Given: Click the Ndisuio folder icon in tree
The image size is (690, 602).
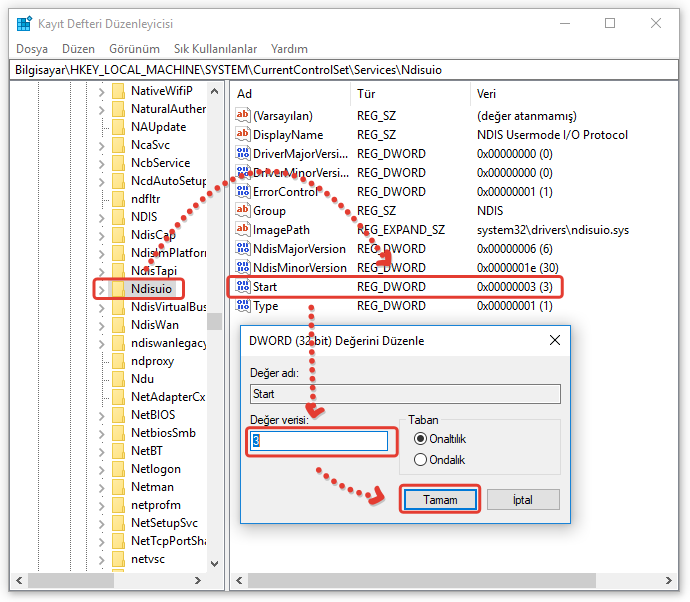Looking at the screenshot, I should [x=118, y=289].
